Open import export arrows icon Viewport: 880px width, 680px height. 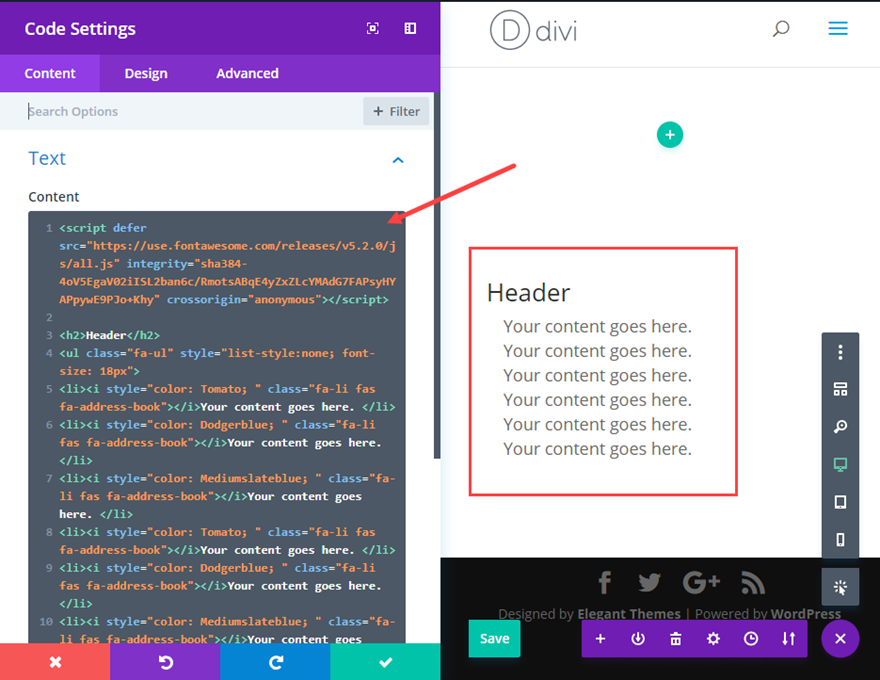click(x=789, y=638)
